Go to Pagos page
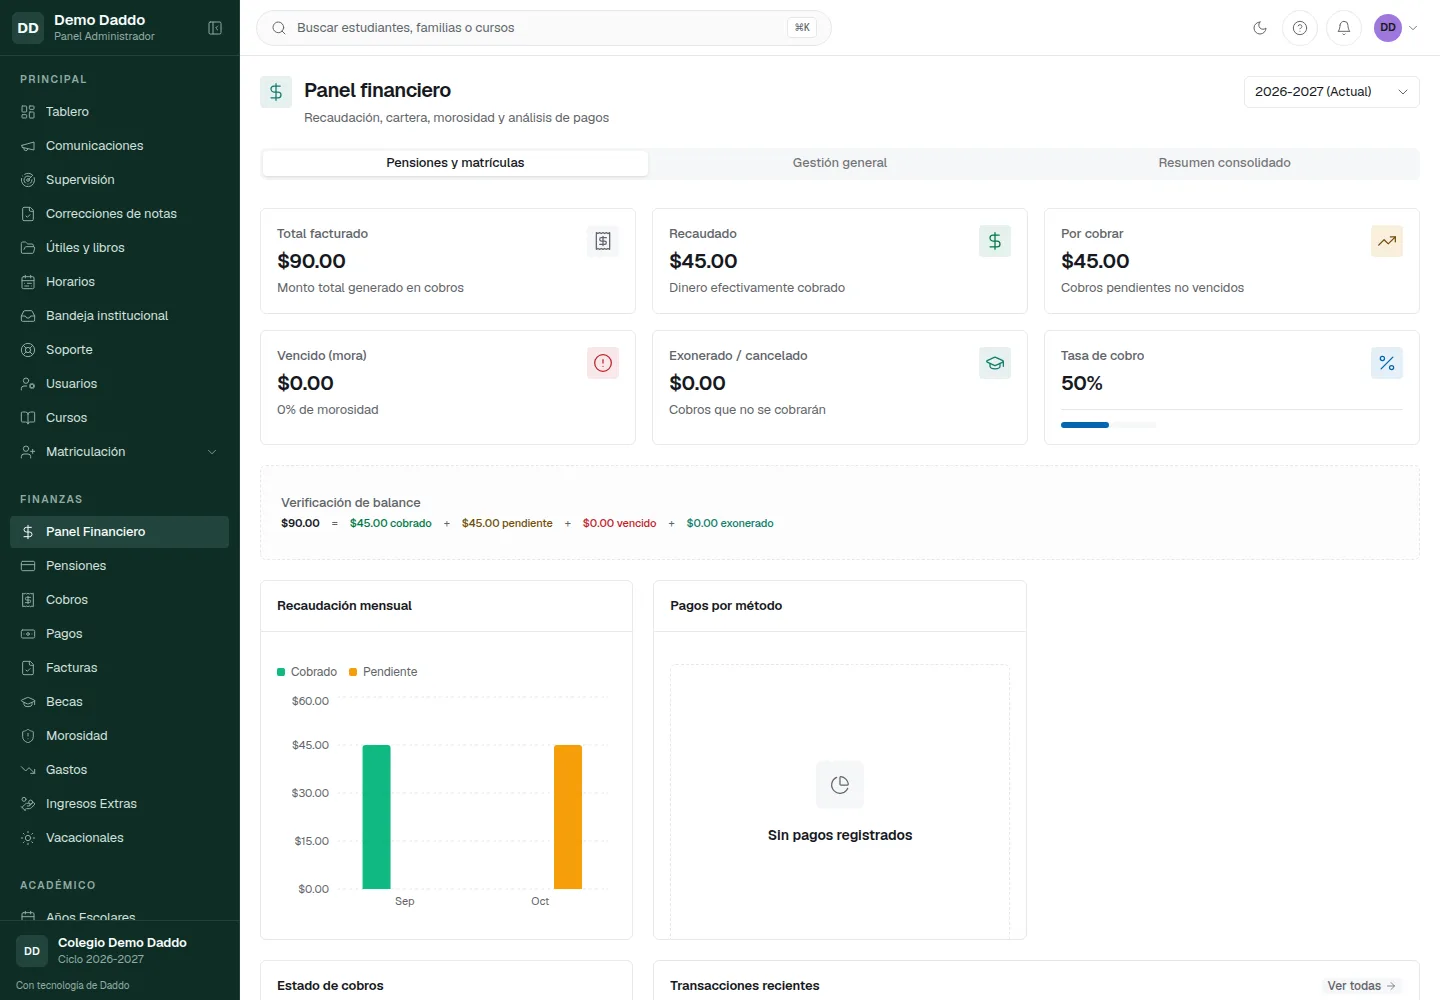The width and height of the screenshot is (1440, 1000). [120, 634]
